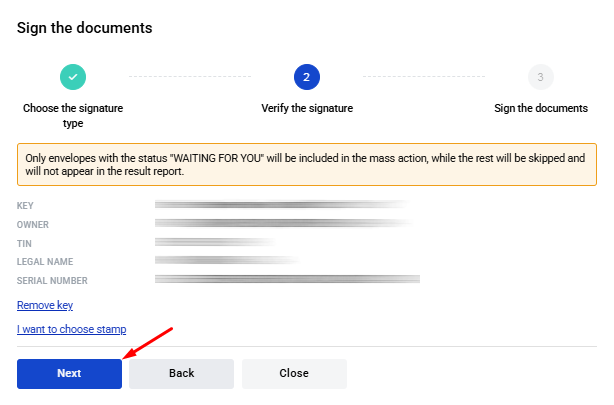This screenshot has height=405, width=614.
Task: Click the blurred LEGAL NAME value
Action: (x=227, y=260)
